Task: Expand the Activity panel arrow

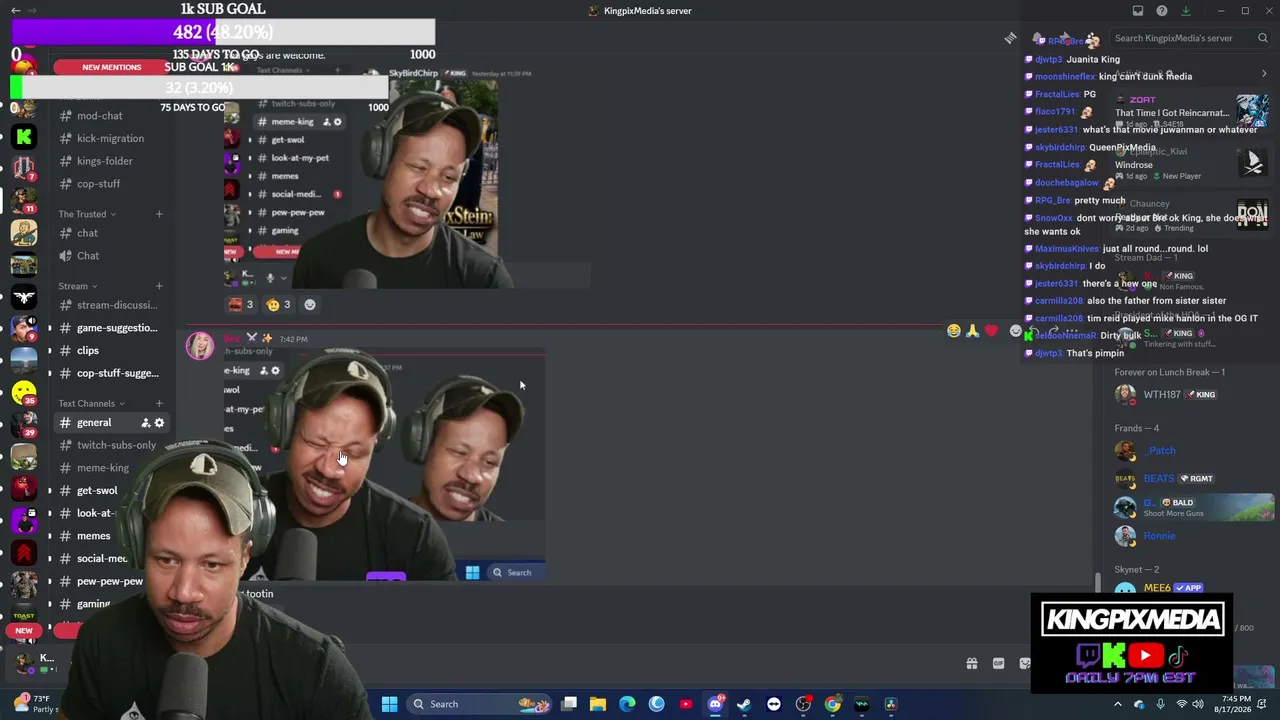Action: point(1264,74)
